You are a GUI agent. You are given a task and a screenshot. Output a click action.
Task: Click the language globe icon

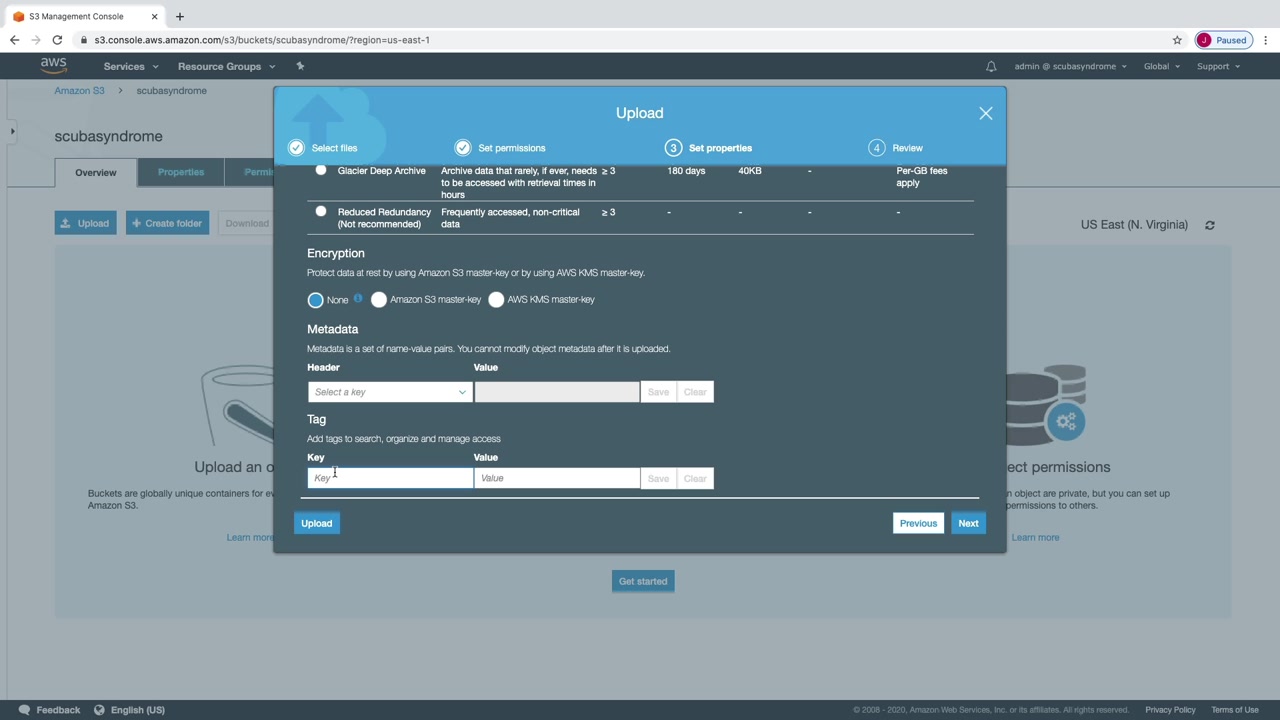99,710
